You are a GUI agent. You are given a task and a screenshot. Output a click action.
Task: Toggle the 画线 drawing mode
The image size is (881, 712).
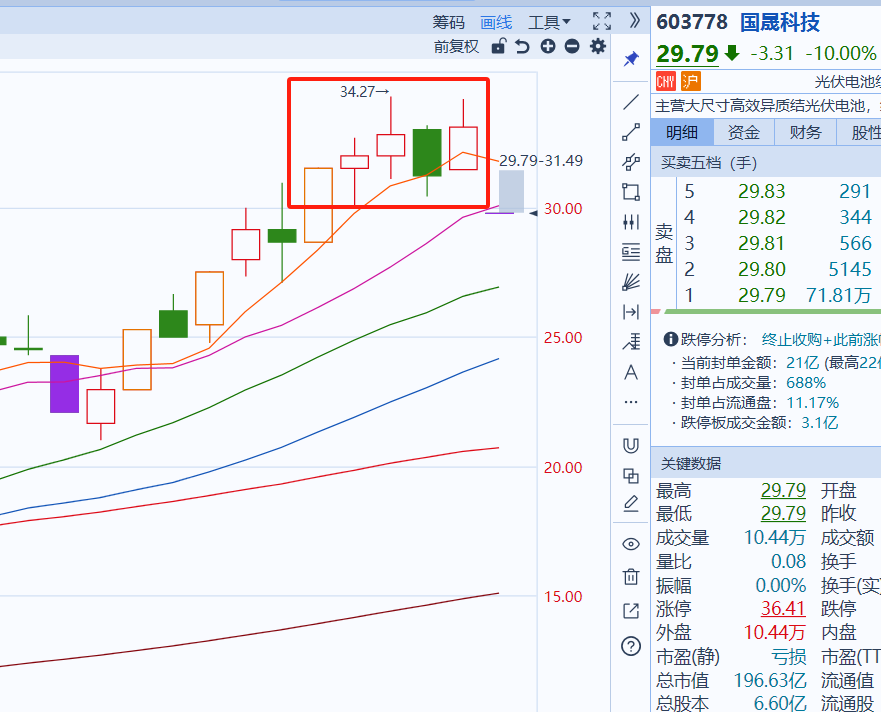(x=496, y=22)
